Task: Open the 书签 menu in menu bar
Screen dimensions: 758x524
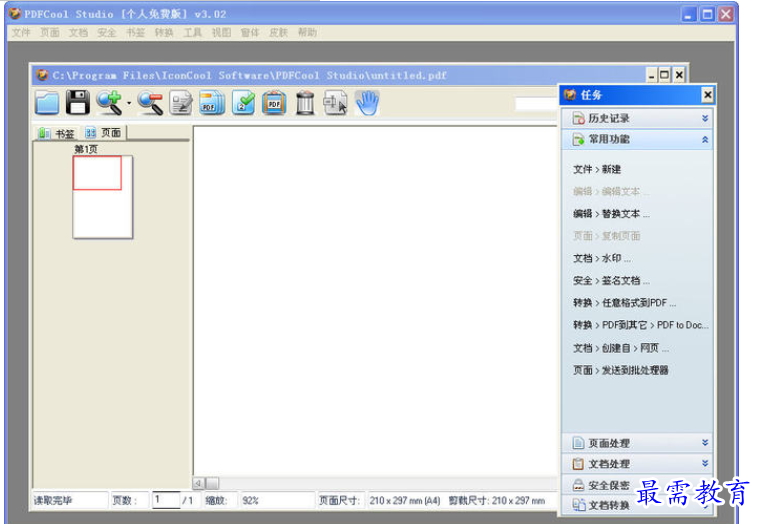Action: [x=135, y=32]
